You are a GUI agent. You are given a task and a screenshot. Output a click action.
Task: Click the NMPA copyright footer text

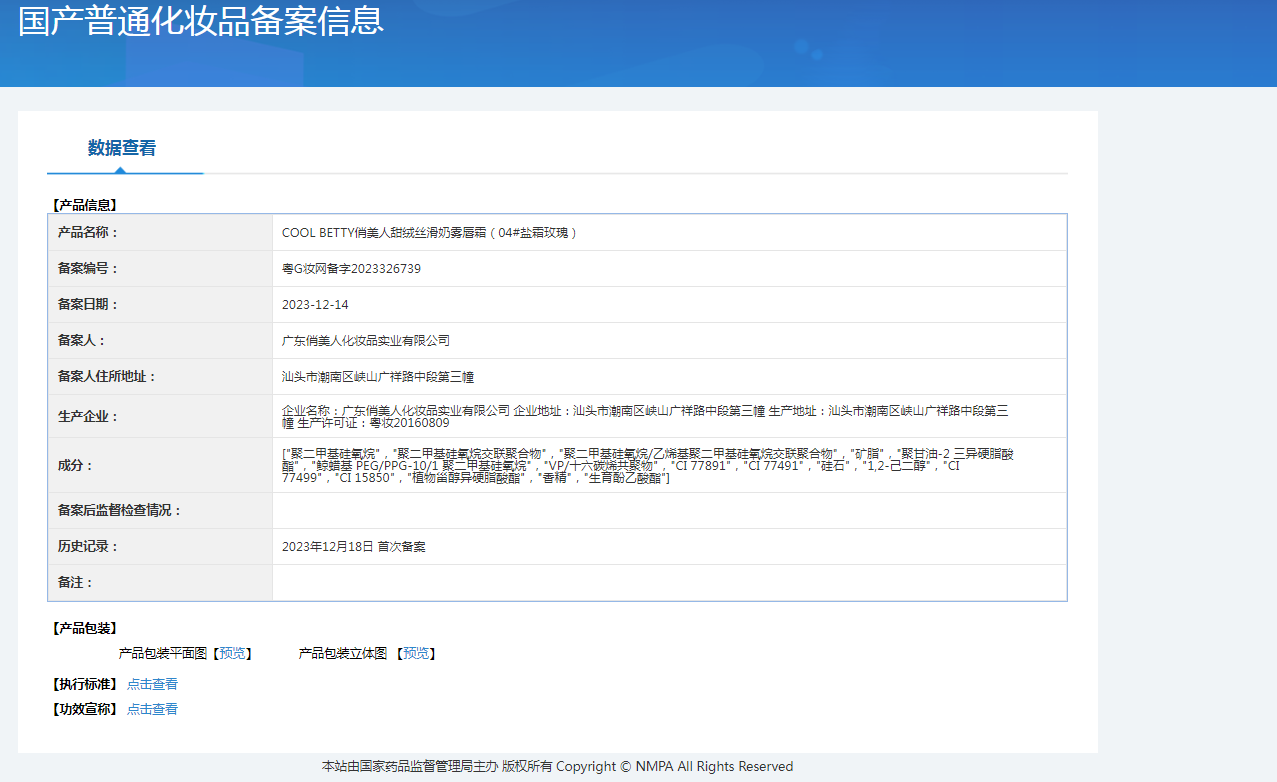[557, 766]
